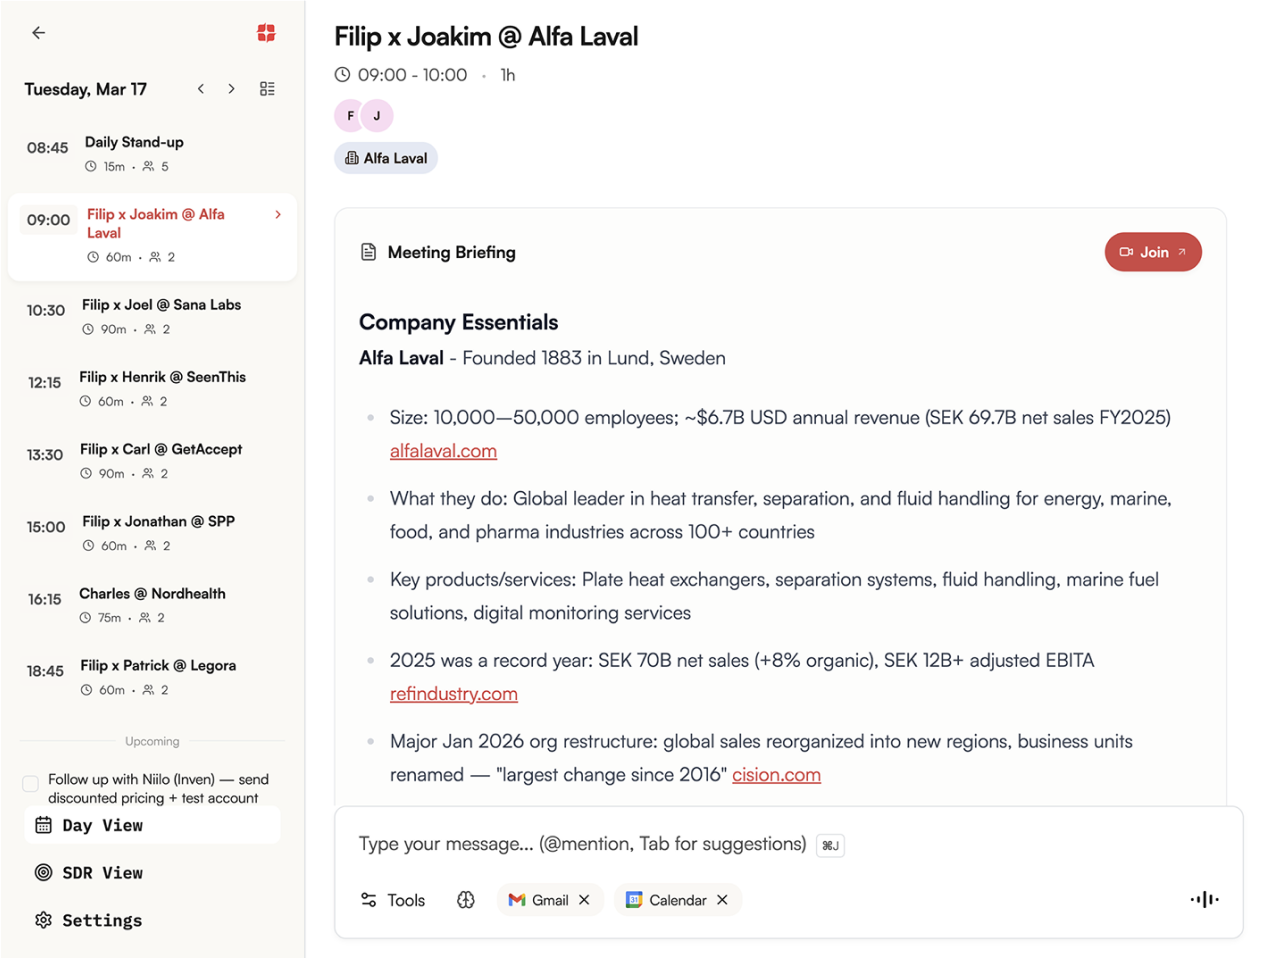Click the red app logo icon
This screenshot has height=960, width=1280.
tap(266, 33)
